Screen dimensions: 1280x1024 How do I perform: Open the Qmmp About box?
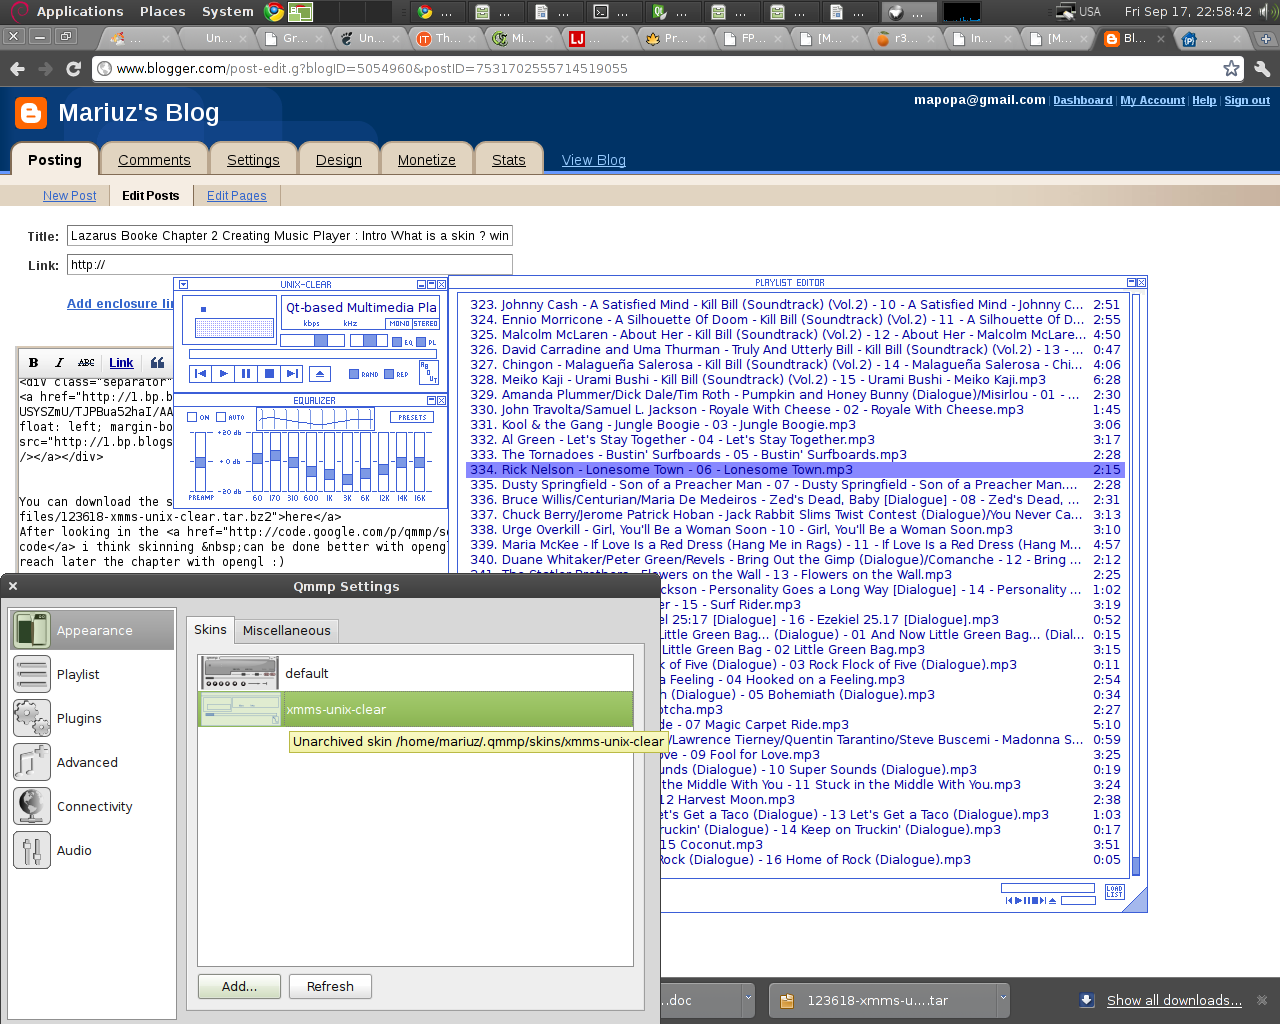coord(429,373)
